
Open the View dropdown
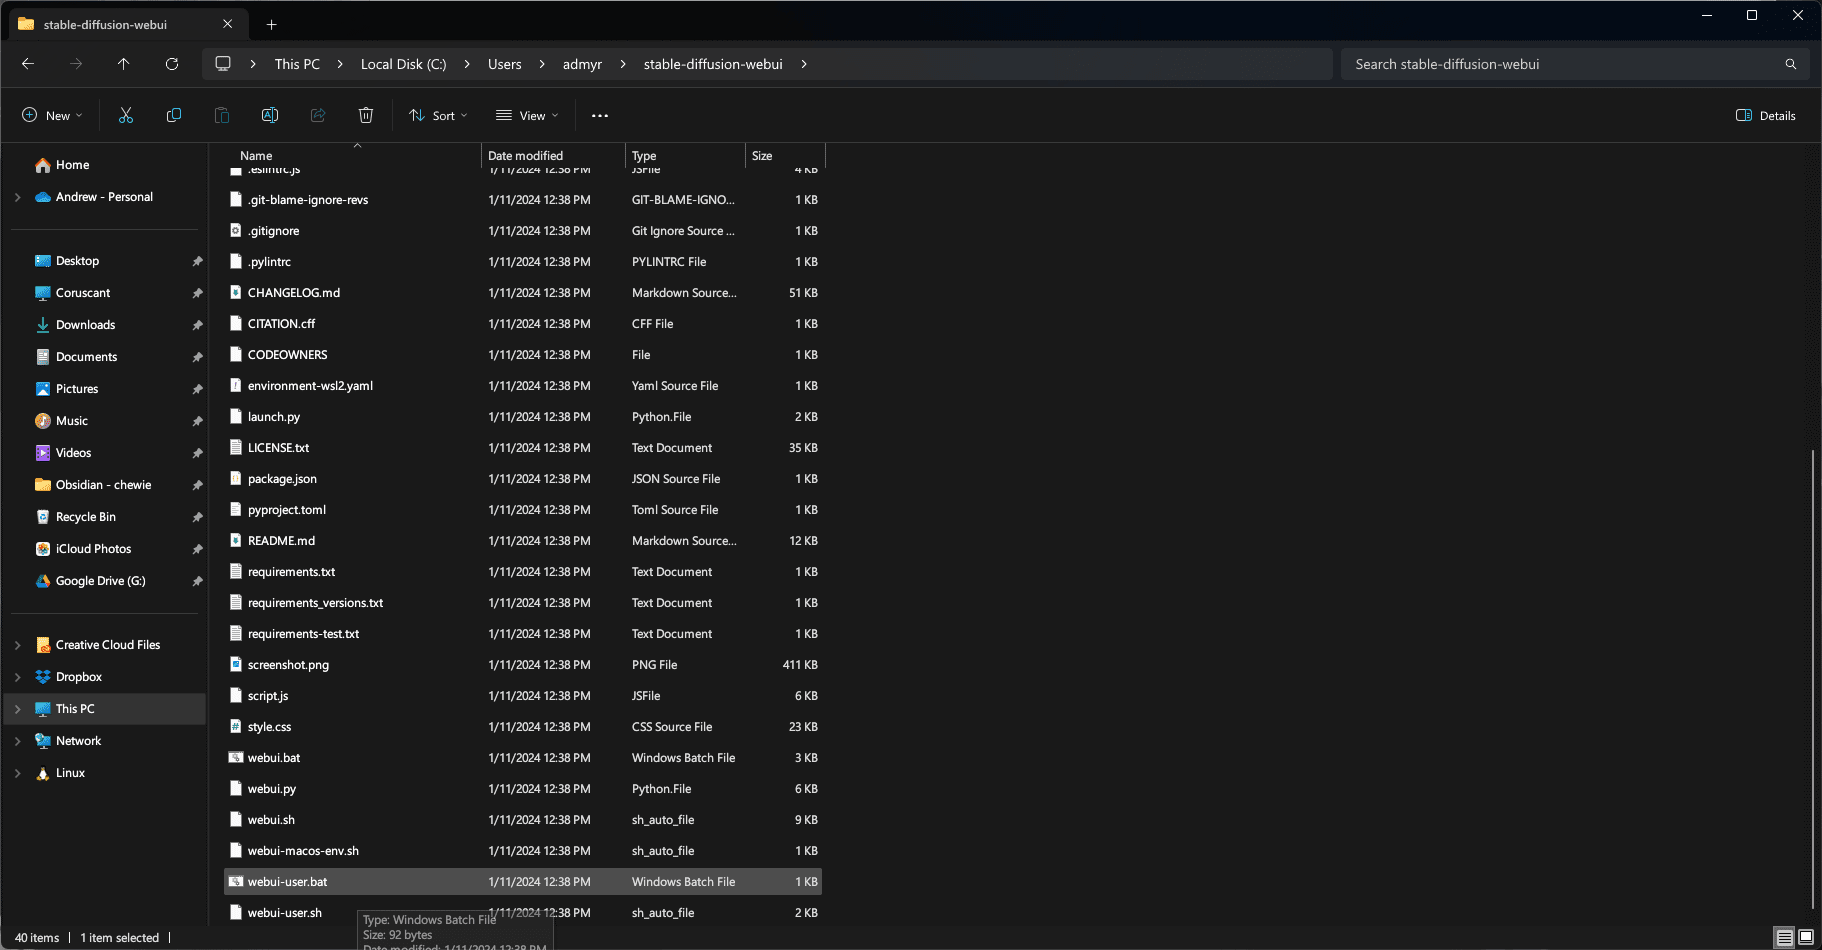coord(527,116)
